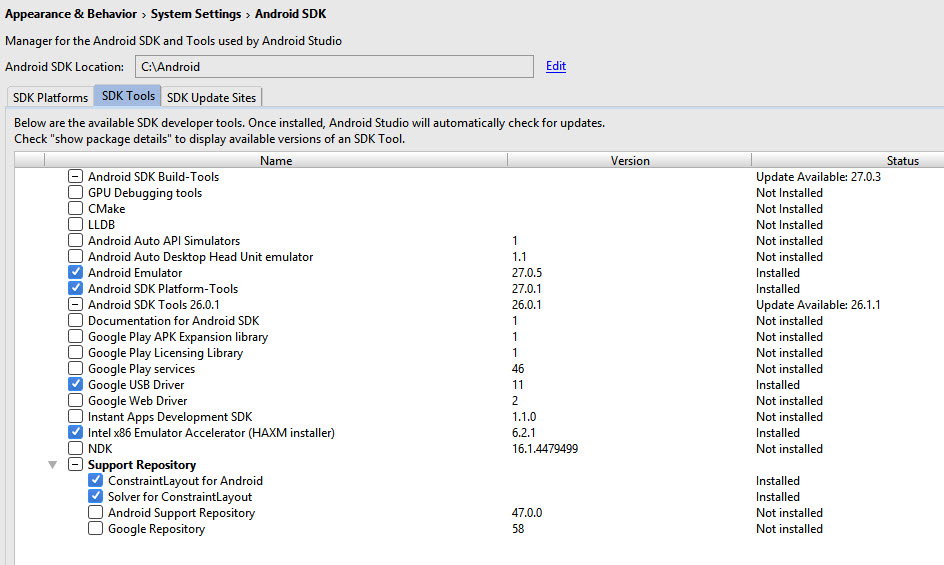Check Android Auto Desktop Head Unit emulator

point(75,256)
